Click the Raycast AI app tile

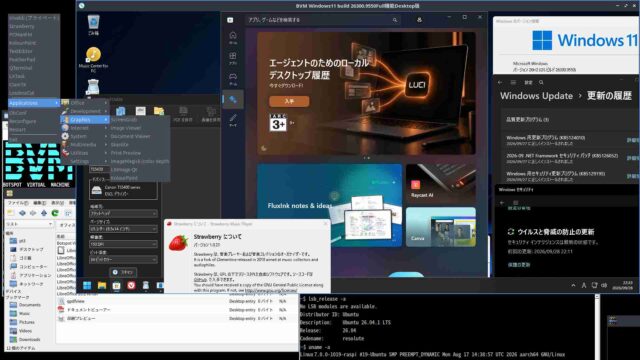click(441, 183)
